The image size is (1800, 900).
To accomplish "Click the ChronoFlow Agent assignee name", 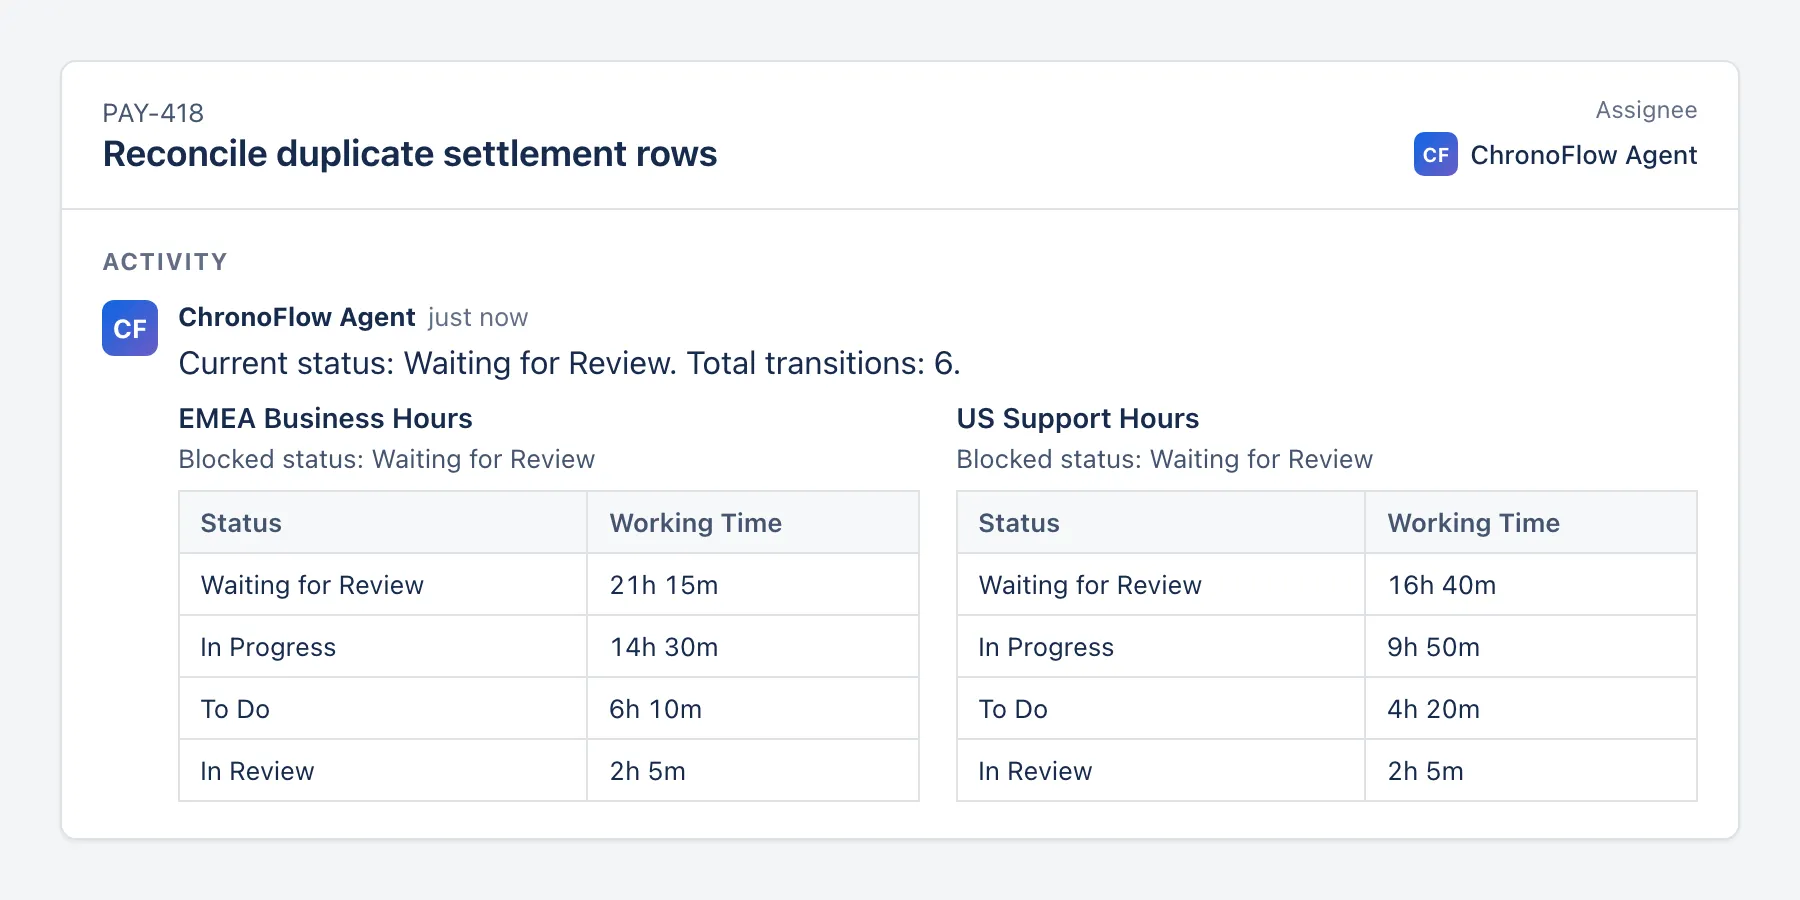I will [x=1584, y=155].
